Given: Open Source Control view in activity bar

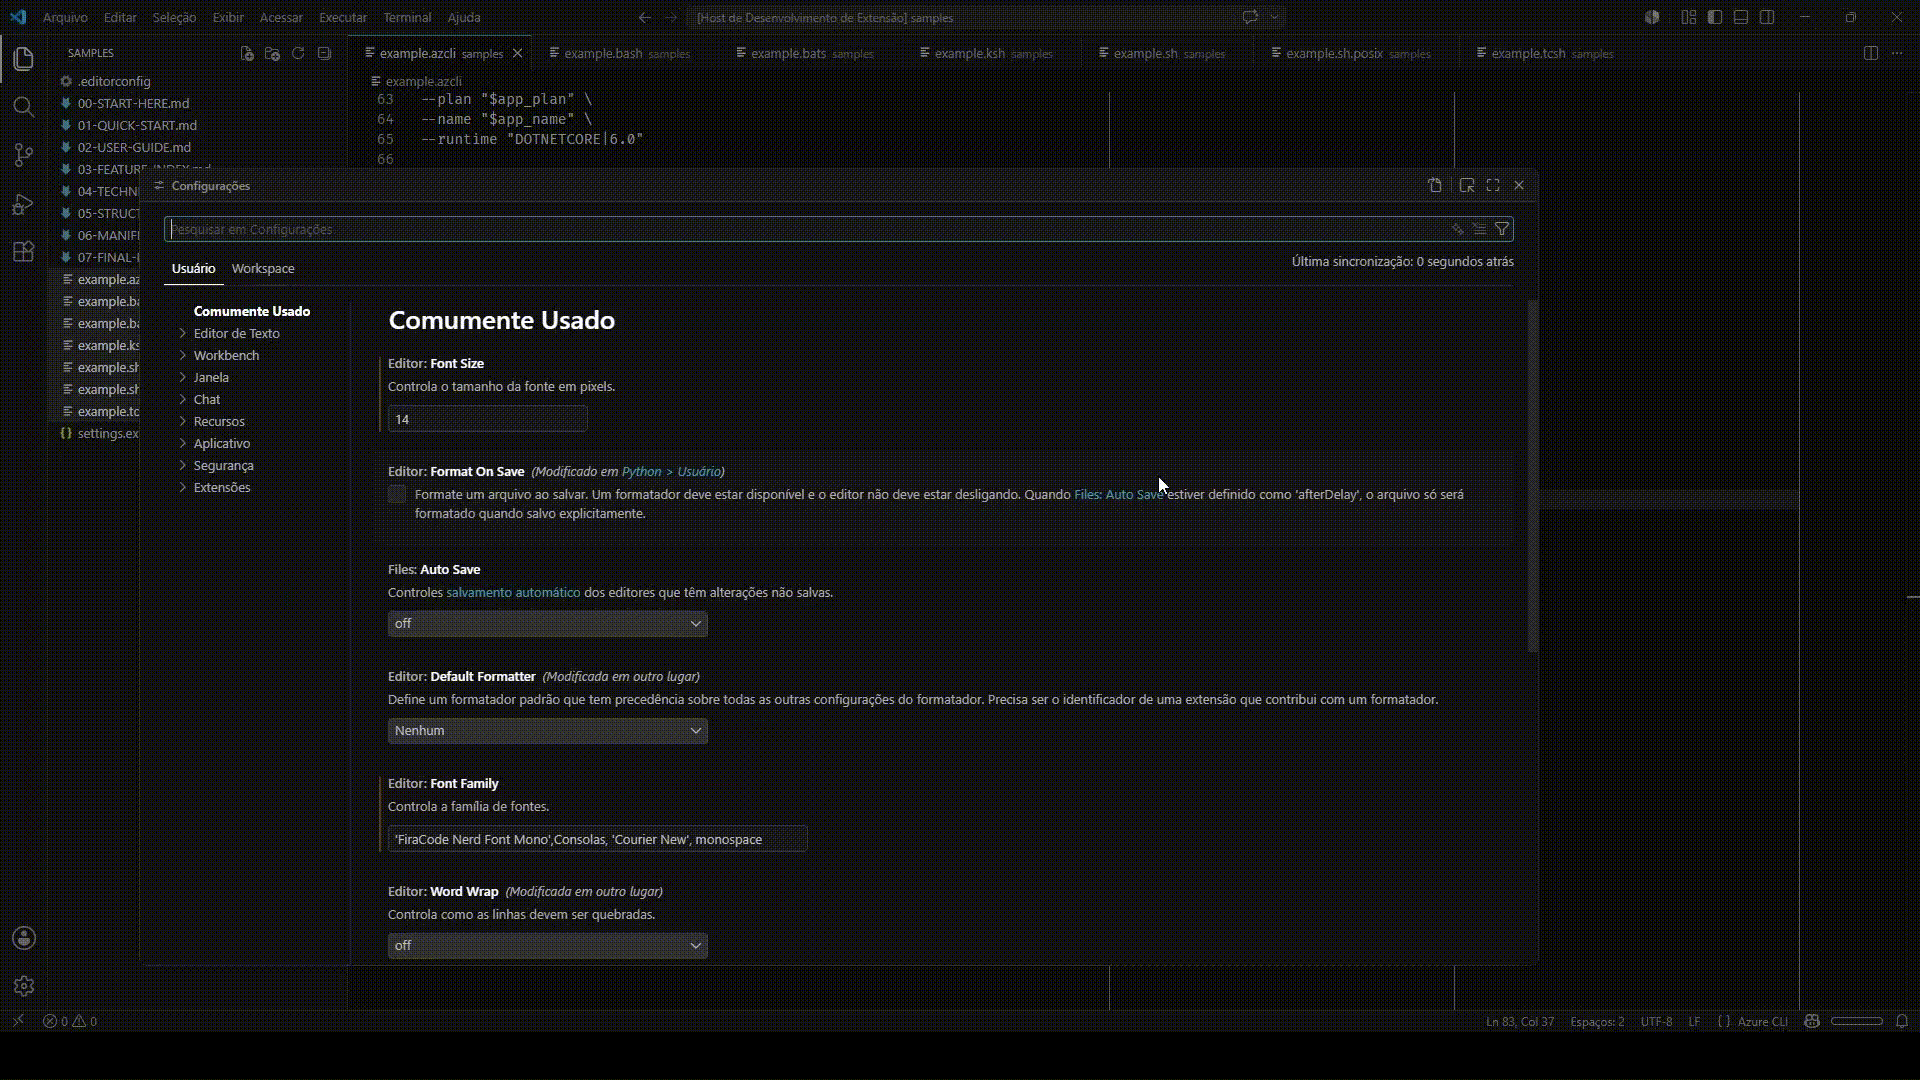Looking at the screenshot, I should [24, 155].
